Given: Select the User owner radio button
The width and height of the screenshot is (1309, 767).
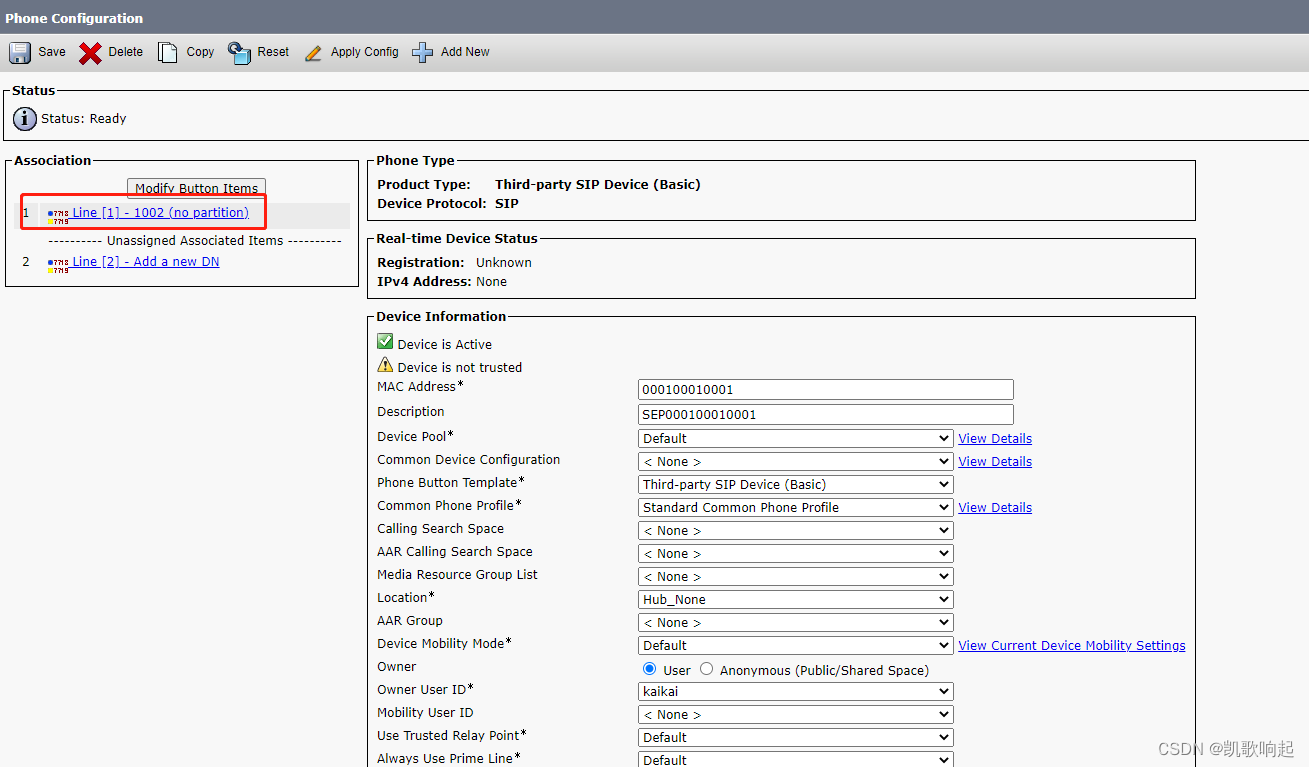Looking at the screenshot, I should (x=651, y=670).
